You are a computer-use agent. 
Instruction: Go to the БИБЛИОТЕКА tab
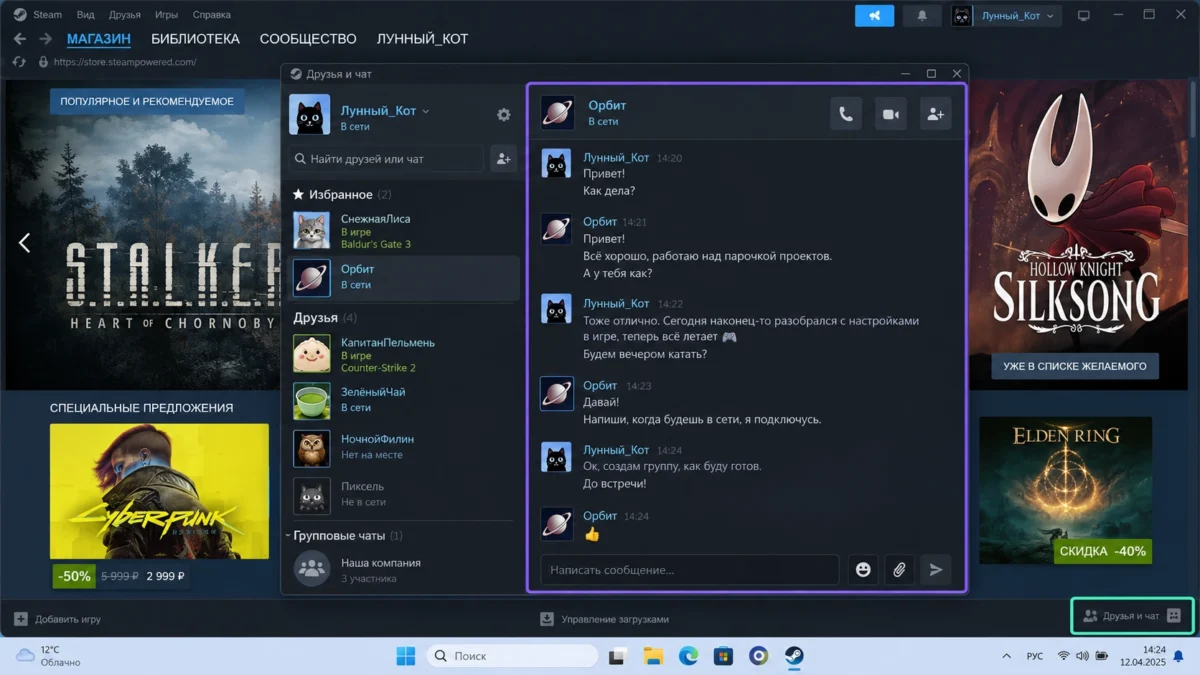coord(195,39)
